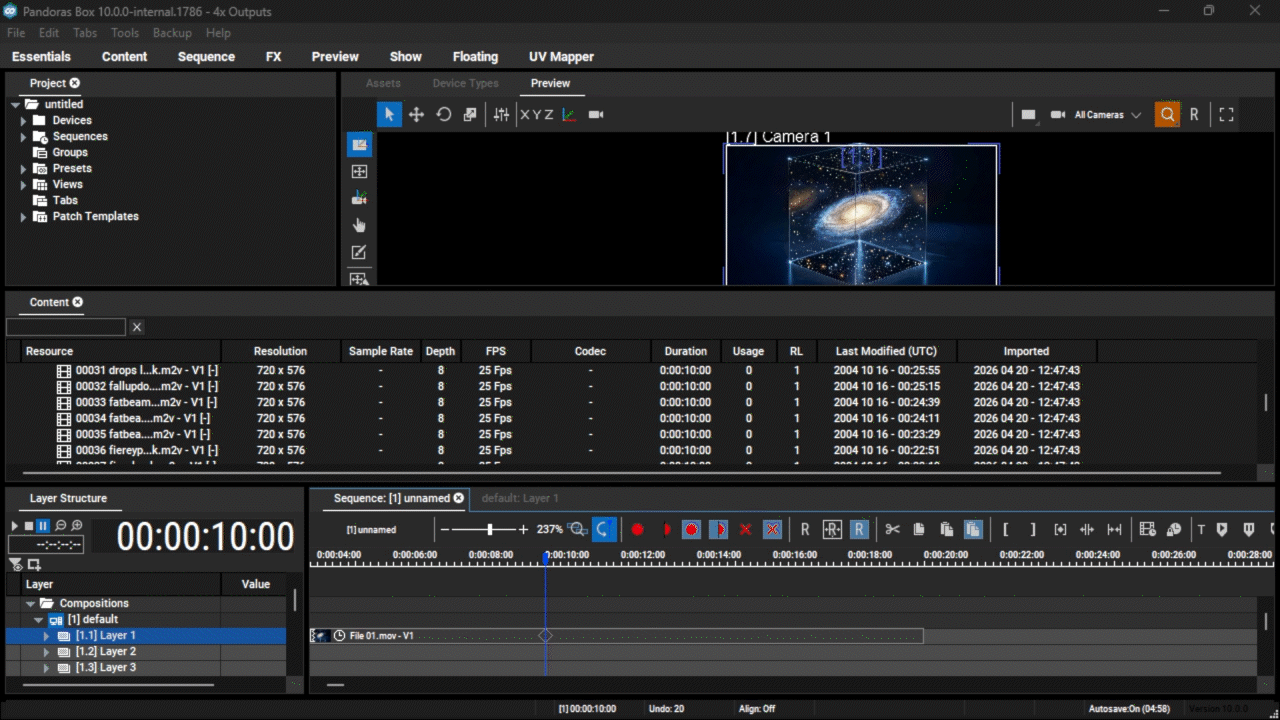The image size is (1280, 720).
Task: Toggle the highlighted paste-special button
Action: tap(973, 530)
